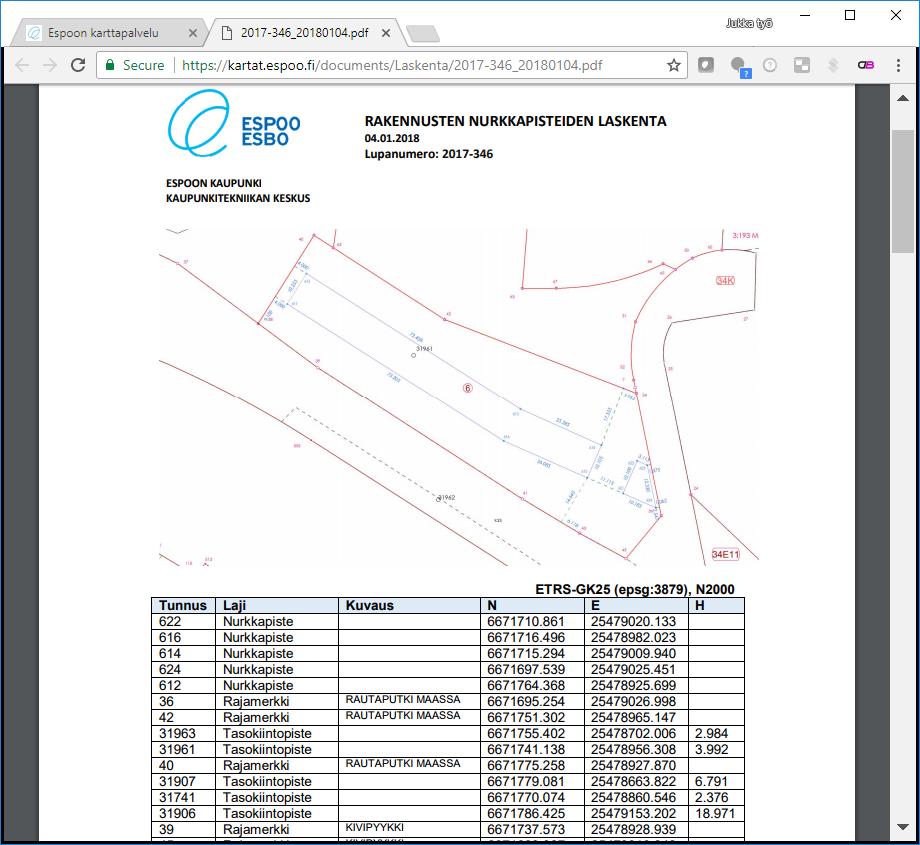Minimize the Chrome window
Screen dimensions: 920x845
tap(805, 16)
